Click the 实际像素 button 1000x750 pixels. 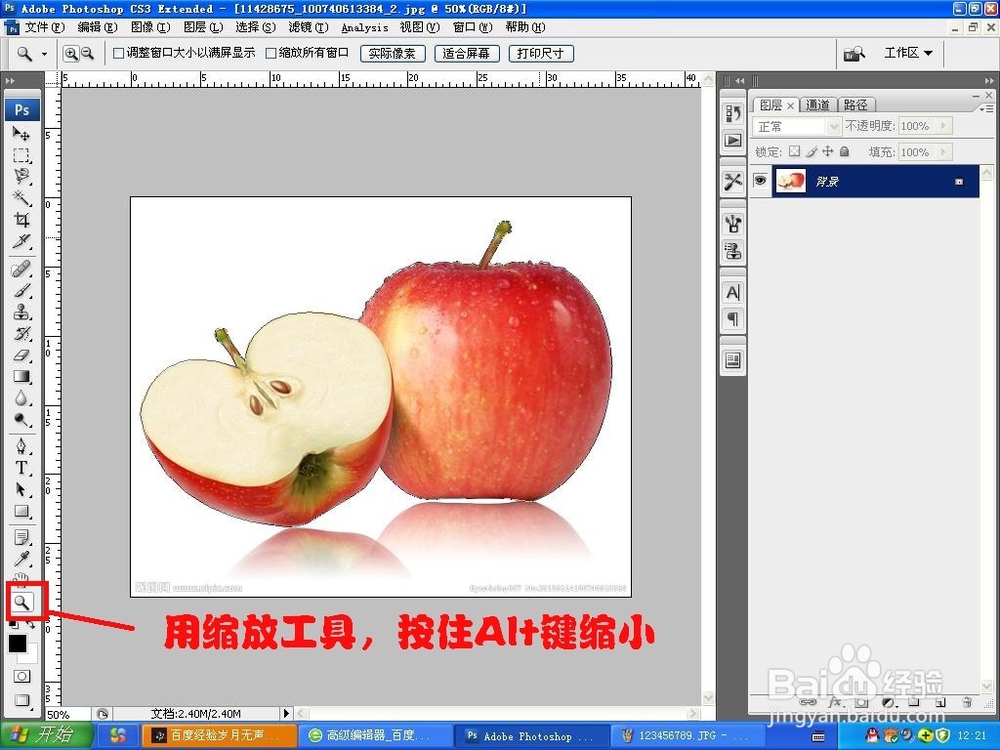click(392, 53)
